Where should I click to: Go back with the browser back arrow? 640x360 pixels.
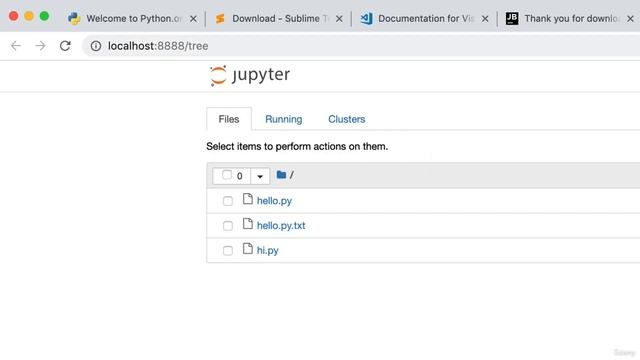(x=16, y=46)
